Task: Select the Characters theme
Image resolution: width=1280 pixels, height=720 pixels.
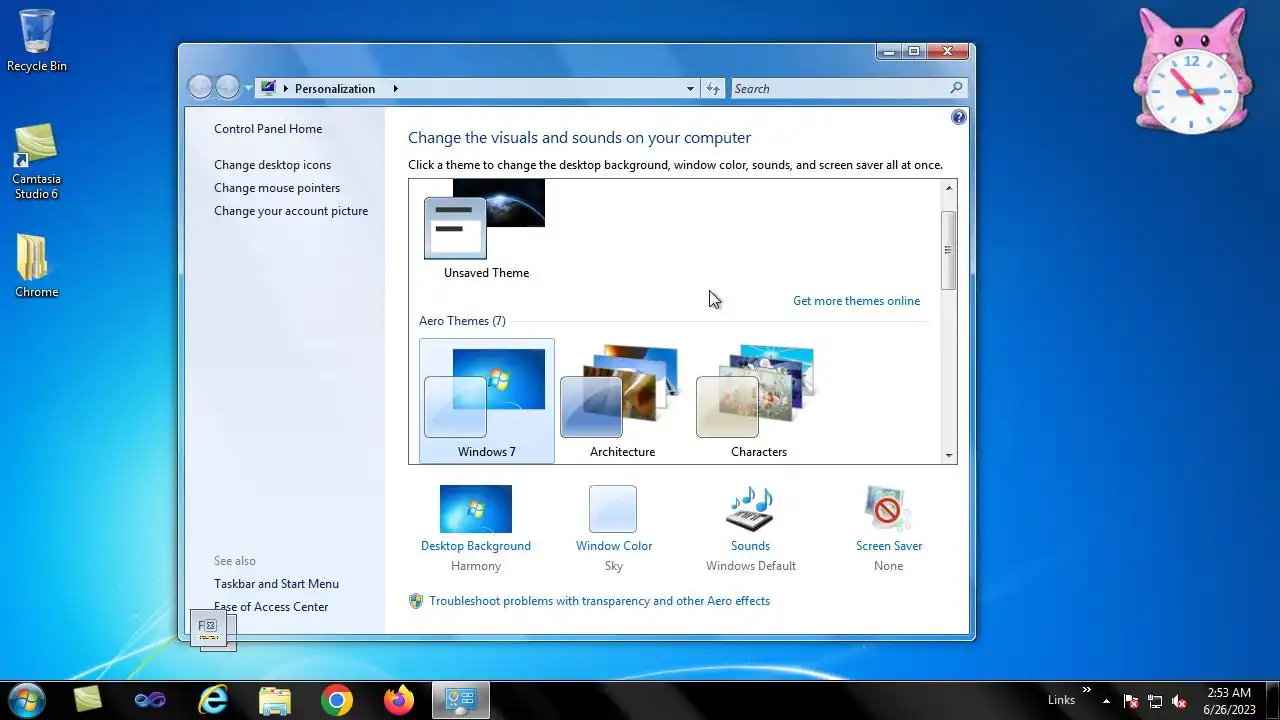Action: (758, 401)
